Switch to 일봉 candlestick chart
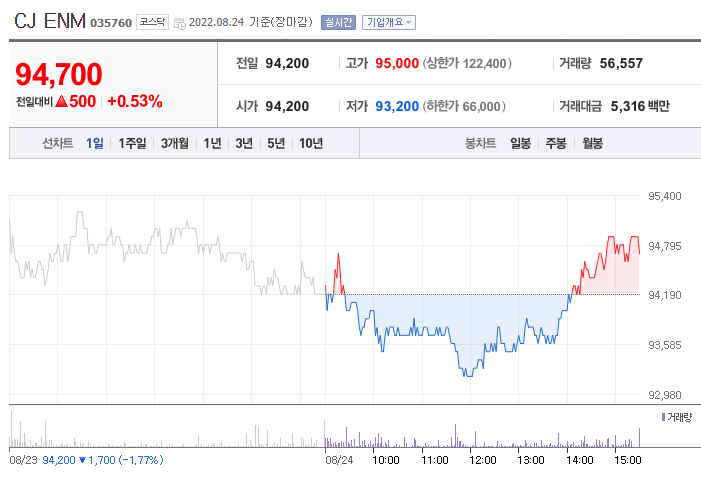701x478 pixels. (520, 143)
